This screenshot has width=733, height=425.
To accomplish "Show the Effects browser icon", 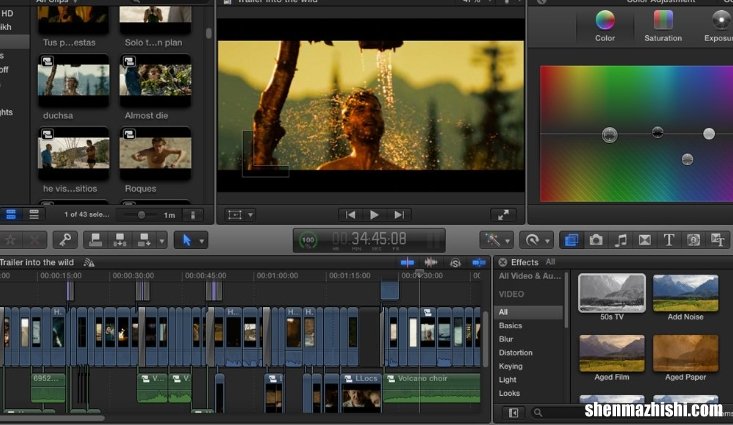I will [x=571, y=240].
